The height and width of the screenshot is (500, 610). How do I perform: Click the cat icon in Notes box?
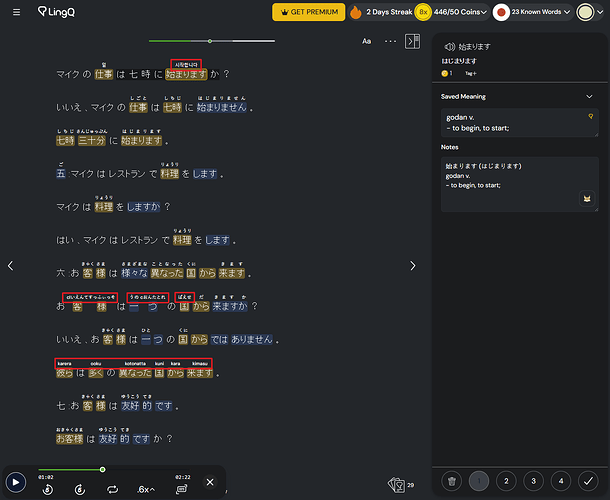(587, 199)
